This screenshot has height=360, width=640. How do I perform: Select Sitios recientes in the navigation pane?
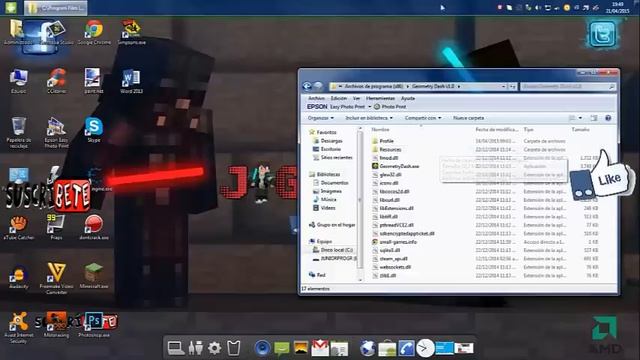pyautogui.click(x=333, y=158)
